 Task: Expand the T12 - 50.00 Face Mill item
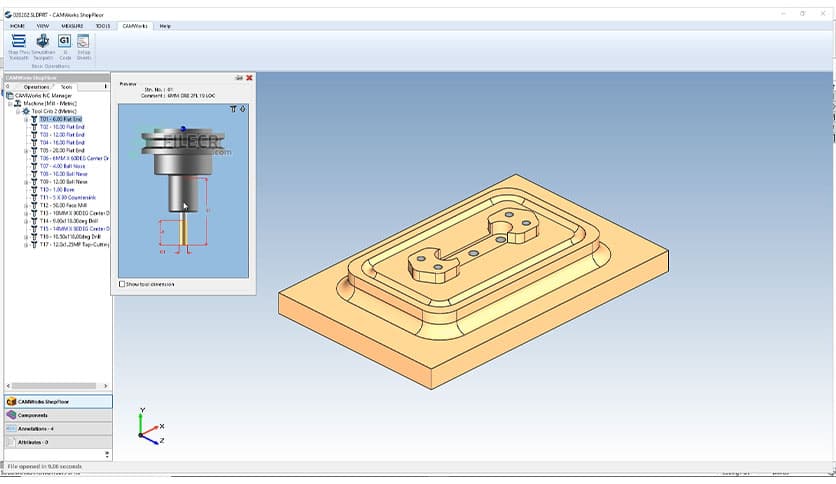(26, 205)
